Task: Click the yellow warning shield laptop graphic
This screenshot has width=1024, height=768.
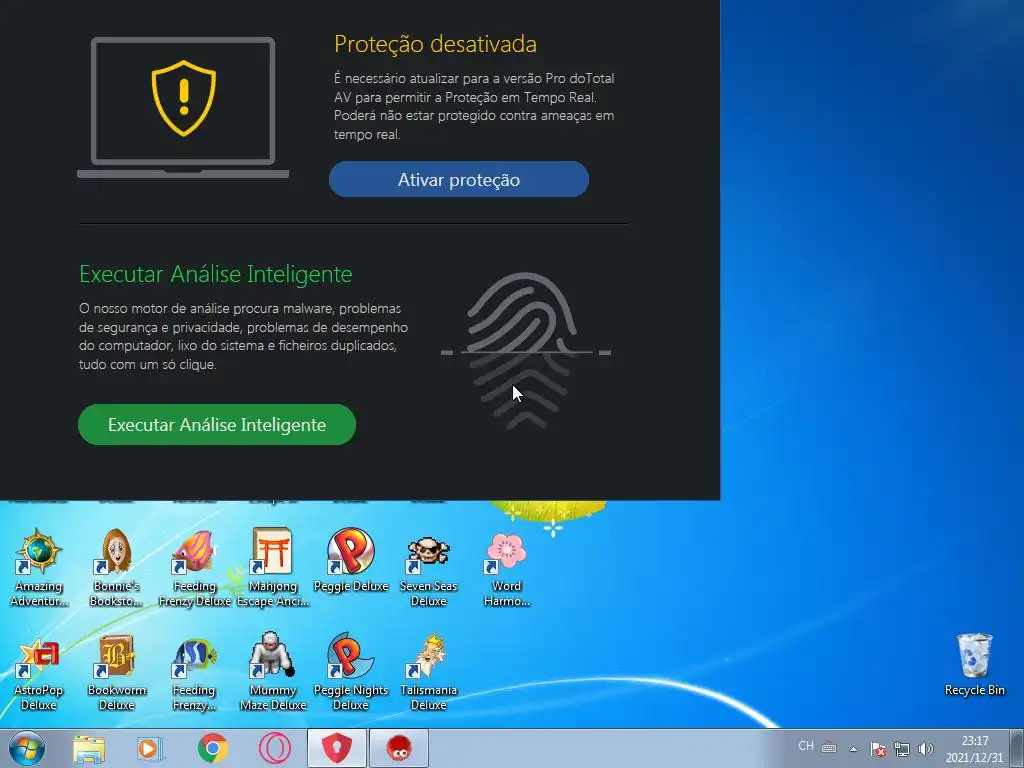Action: tap(183, 107)
